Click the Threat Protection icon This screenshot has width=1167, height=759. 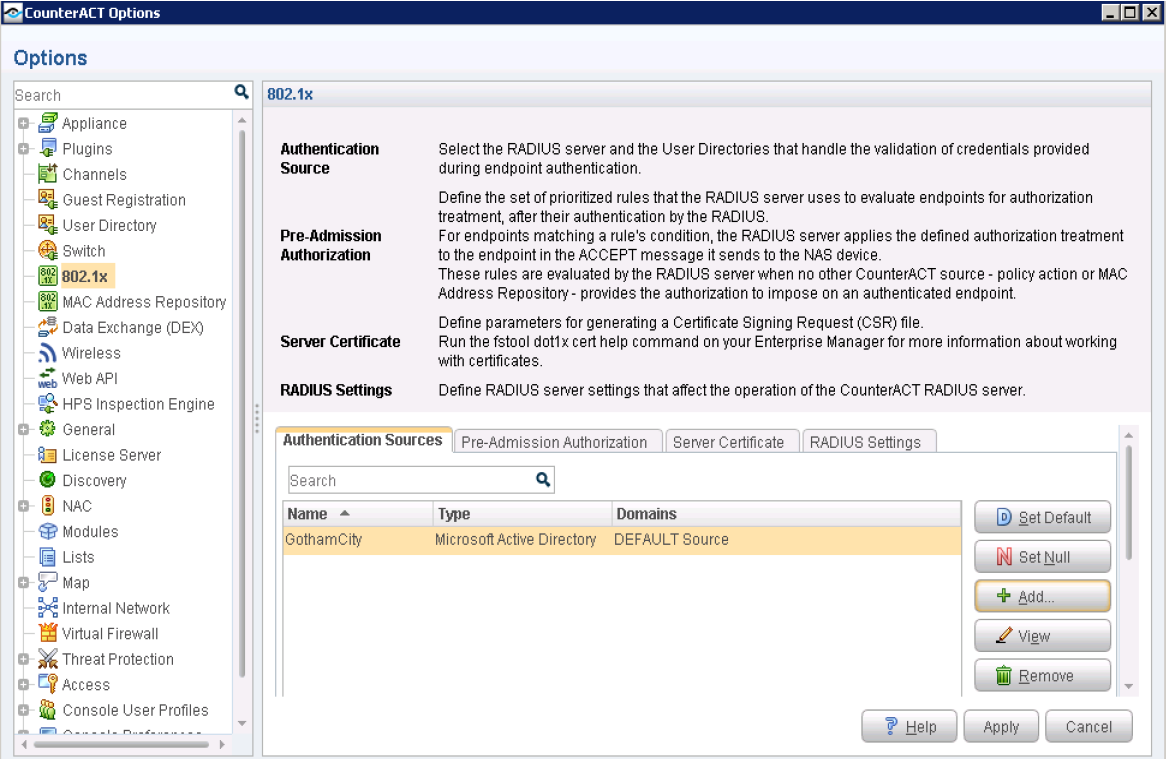point(48,659)
